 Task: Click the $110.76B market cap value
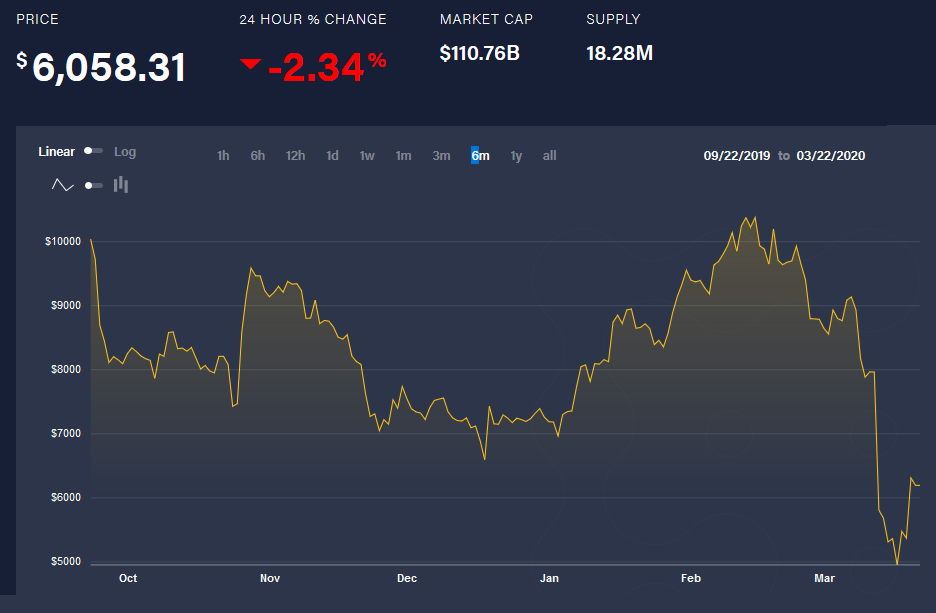coord(479,53)
